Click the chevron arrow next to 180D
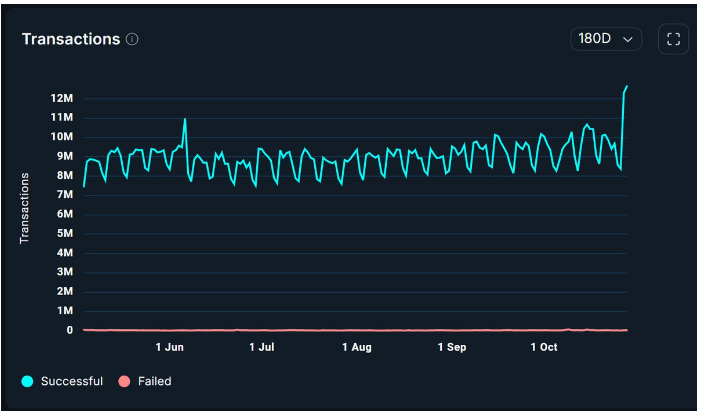702x411 pixels. (628, 39)
